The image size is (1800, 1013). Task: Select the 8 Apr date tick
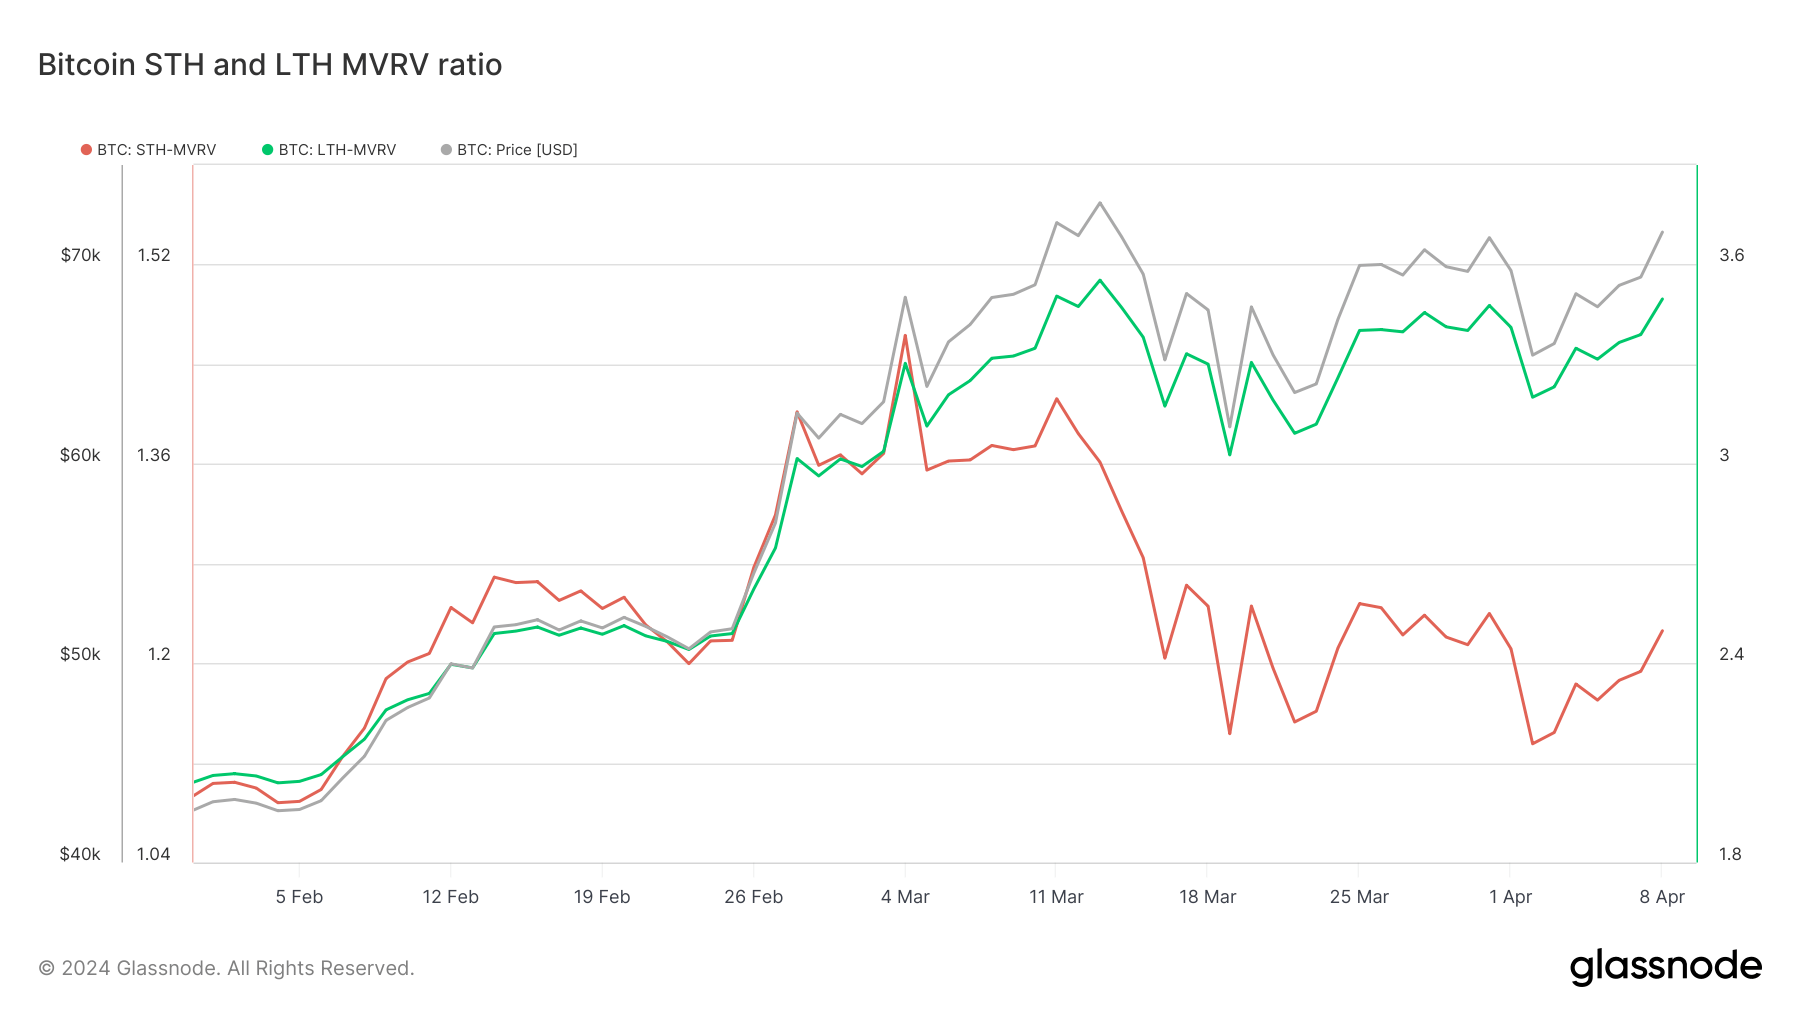click(1661, 897)
